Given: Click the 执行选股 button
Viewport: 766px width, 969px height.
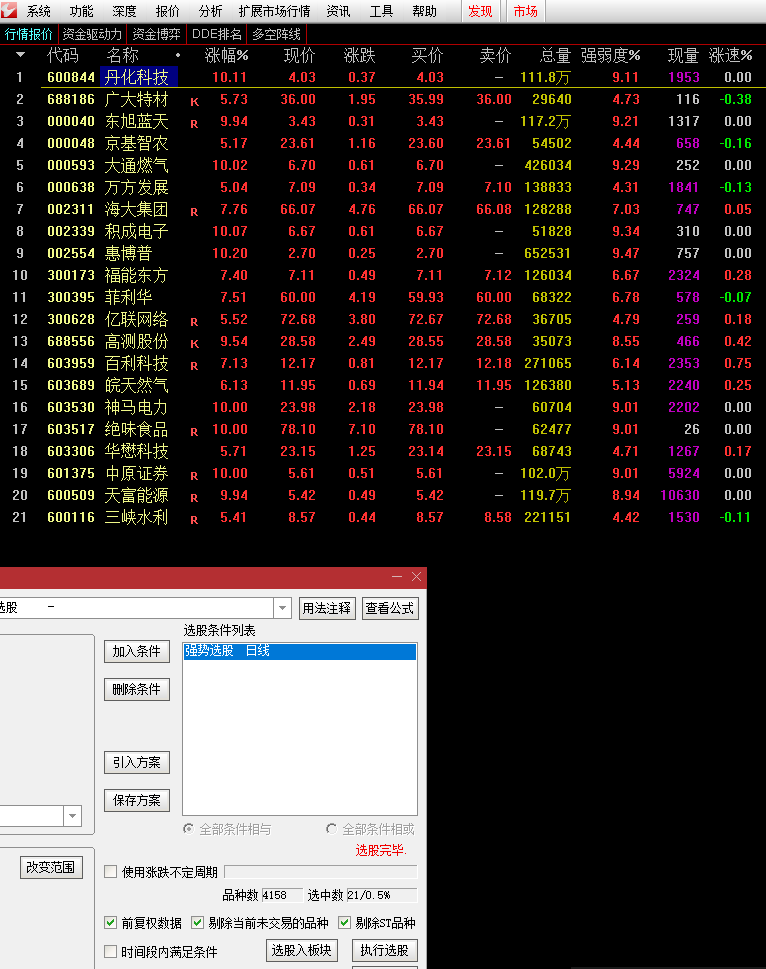Looking at the screenshot, I should point(384,950).
